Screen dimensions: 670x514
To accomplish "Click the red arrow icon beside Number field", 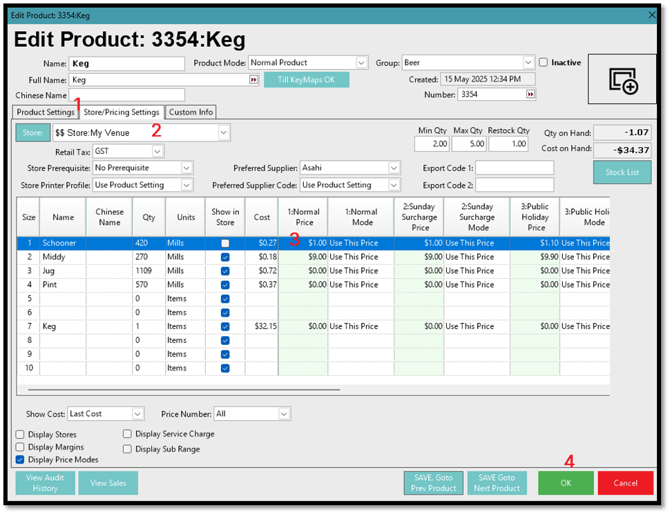I will (530, 94).
